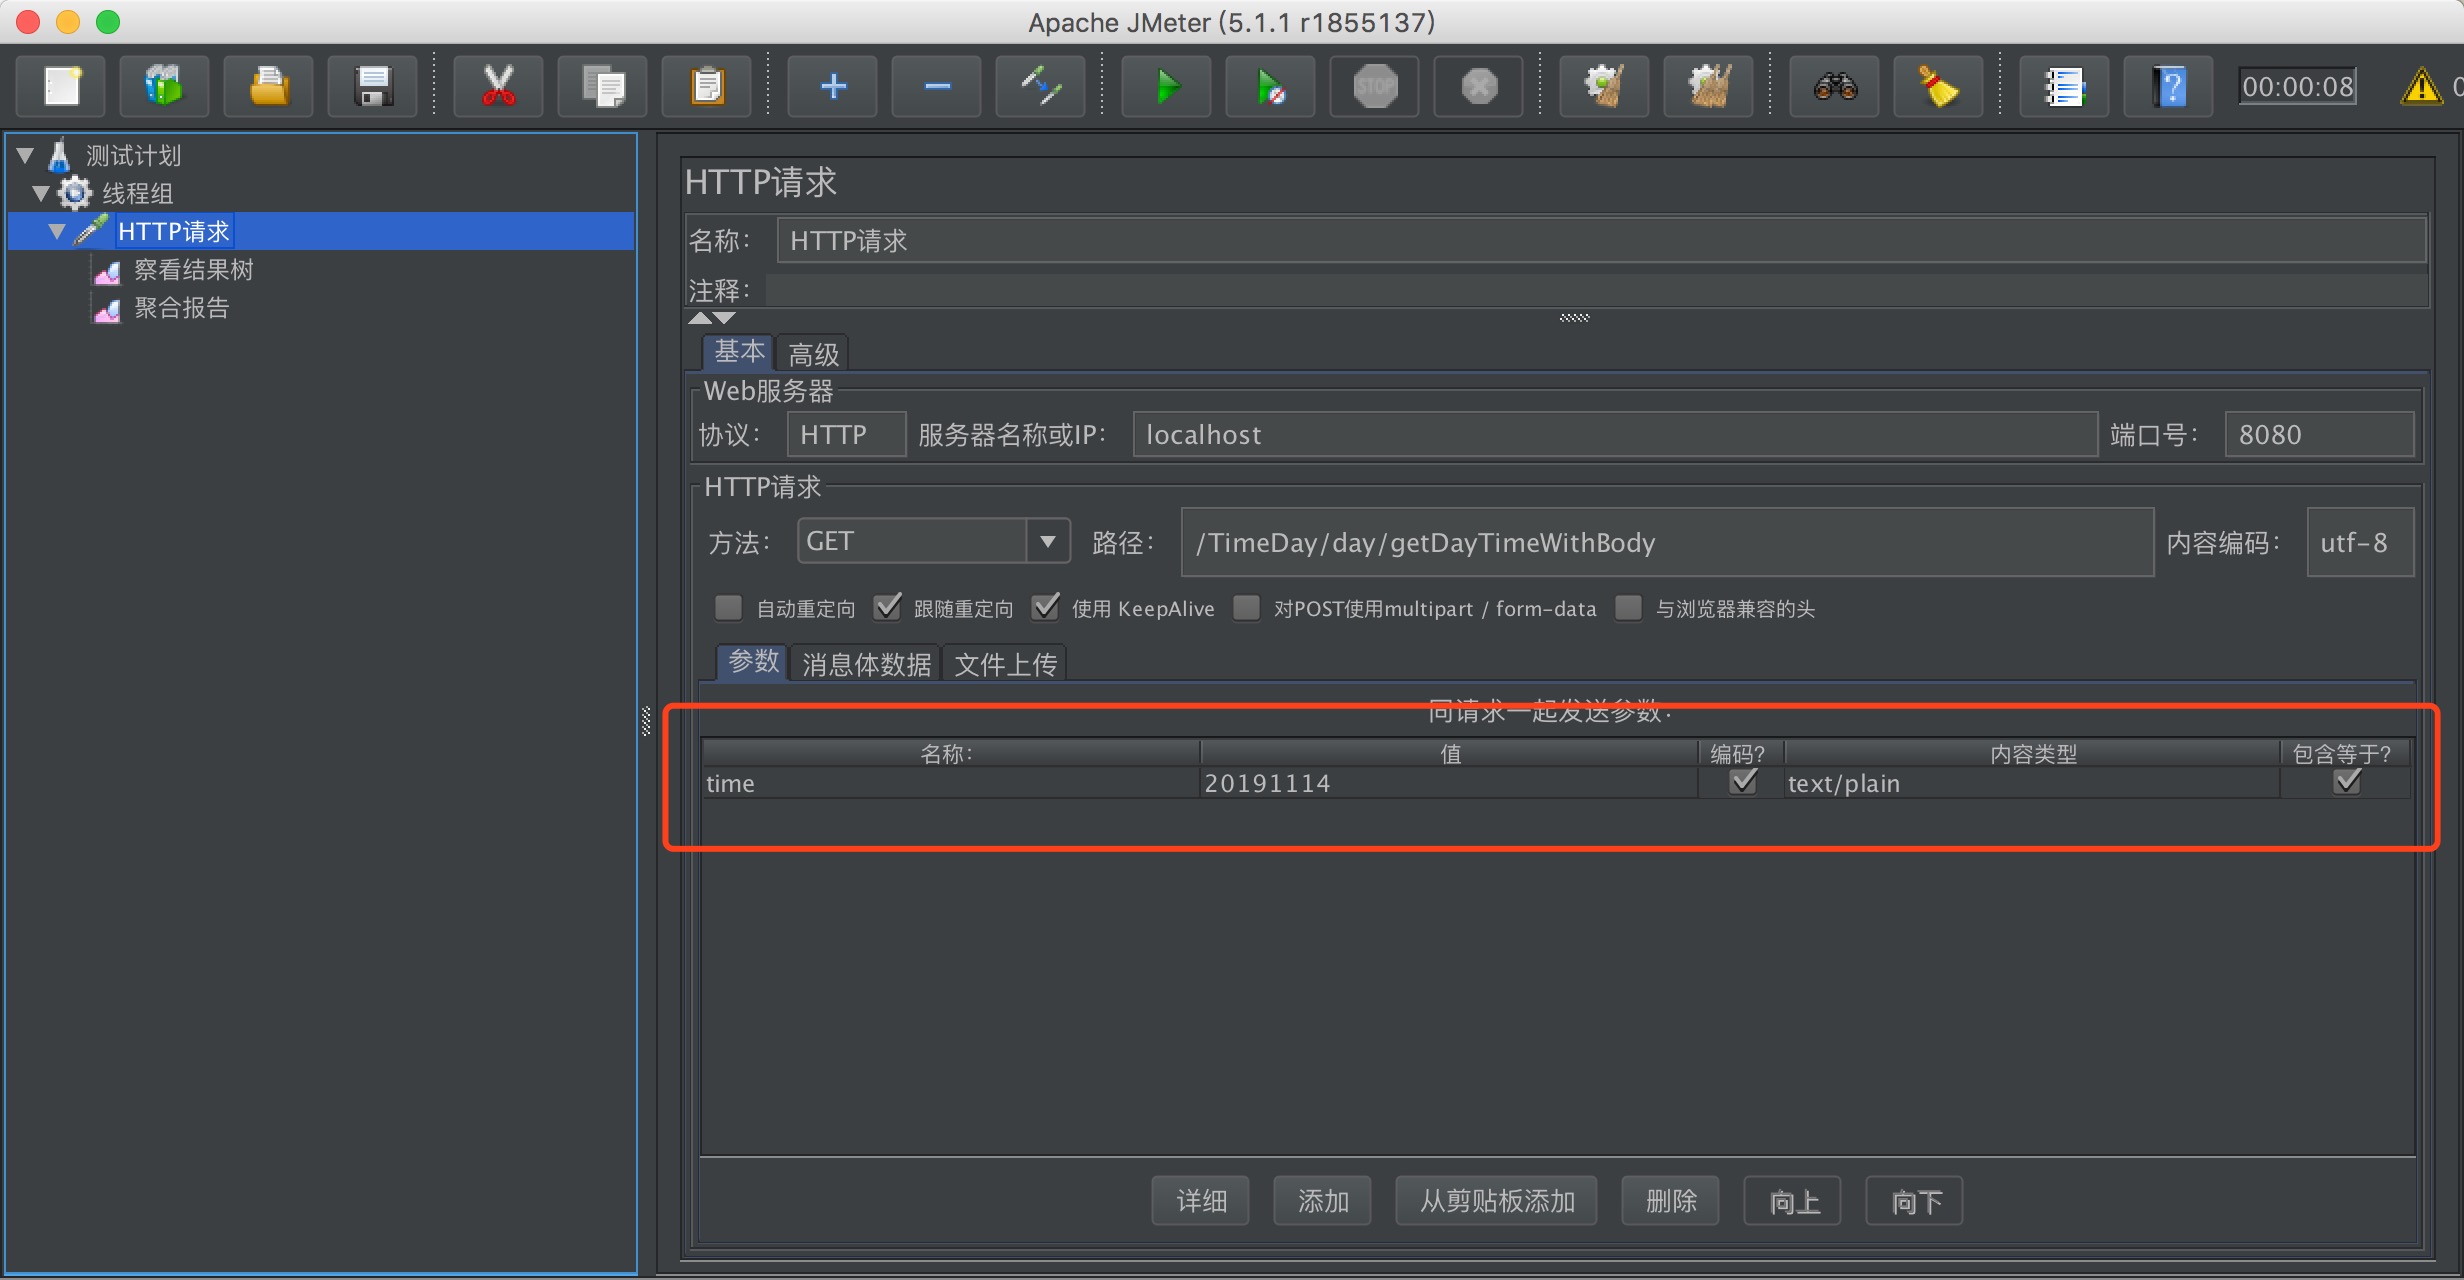Collapse the 线程组 tree node

41,193
